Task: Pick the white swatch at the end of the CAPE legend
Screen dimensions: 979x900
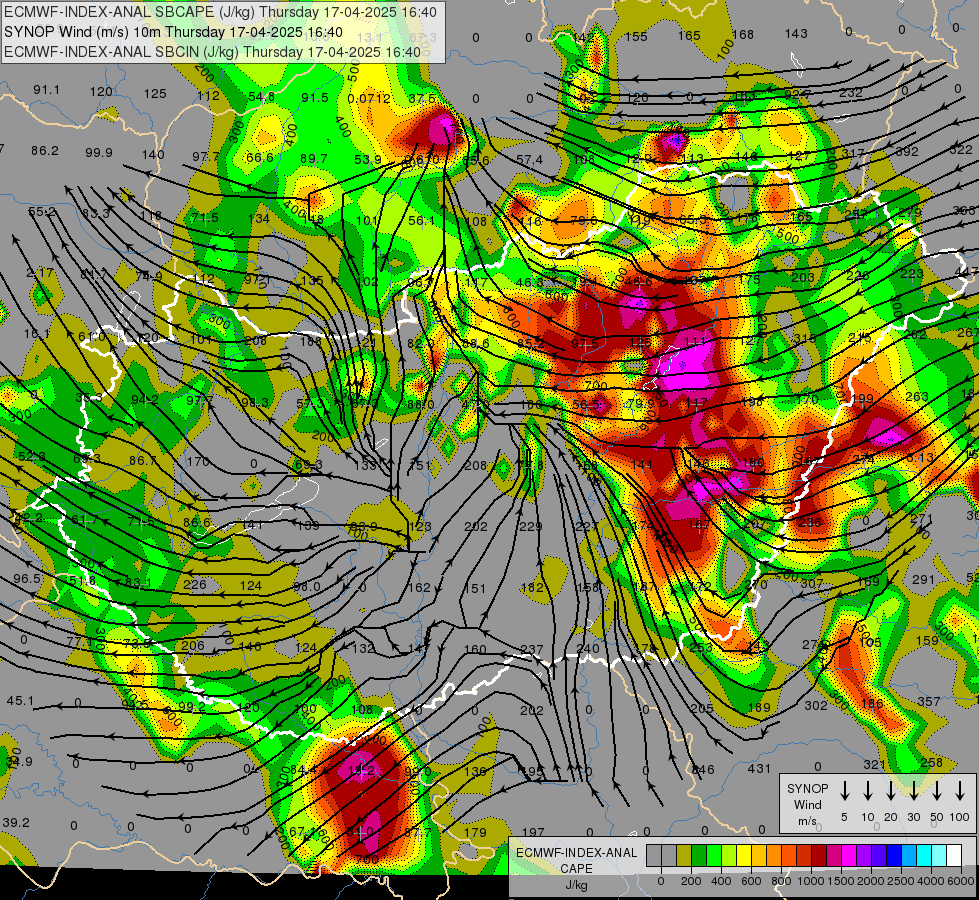Action: (954, 855)
